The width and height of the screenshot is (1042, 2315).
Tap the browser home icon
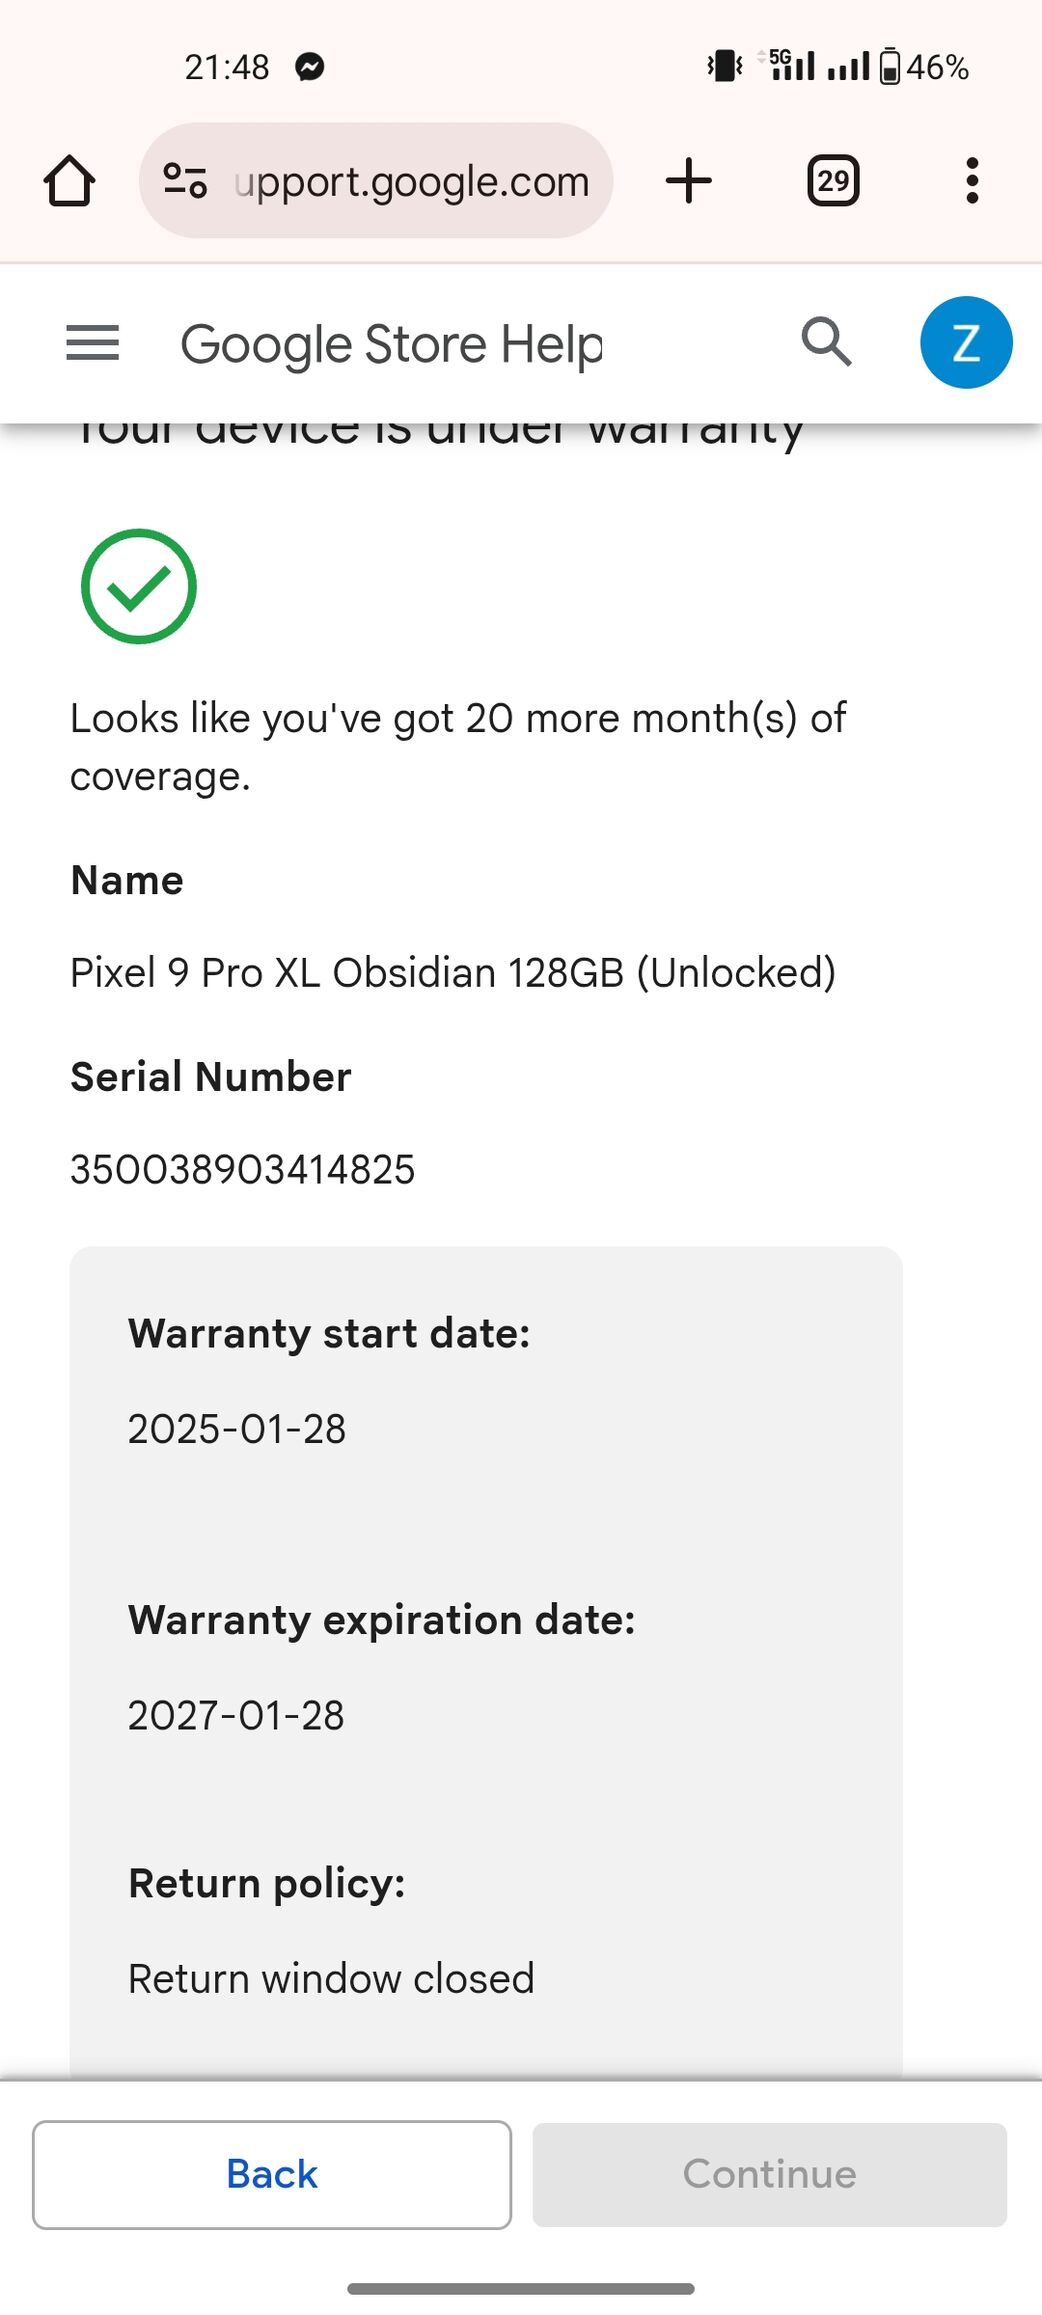[x=69, y=181]
